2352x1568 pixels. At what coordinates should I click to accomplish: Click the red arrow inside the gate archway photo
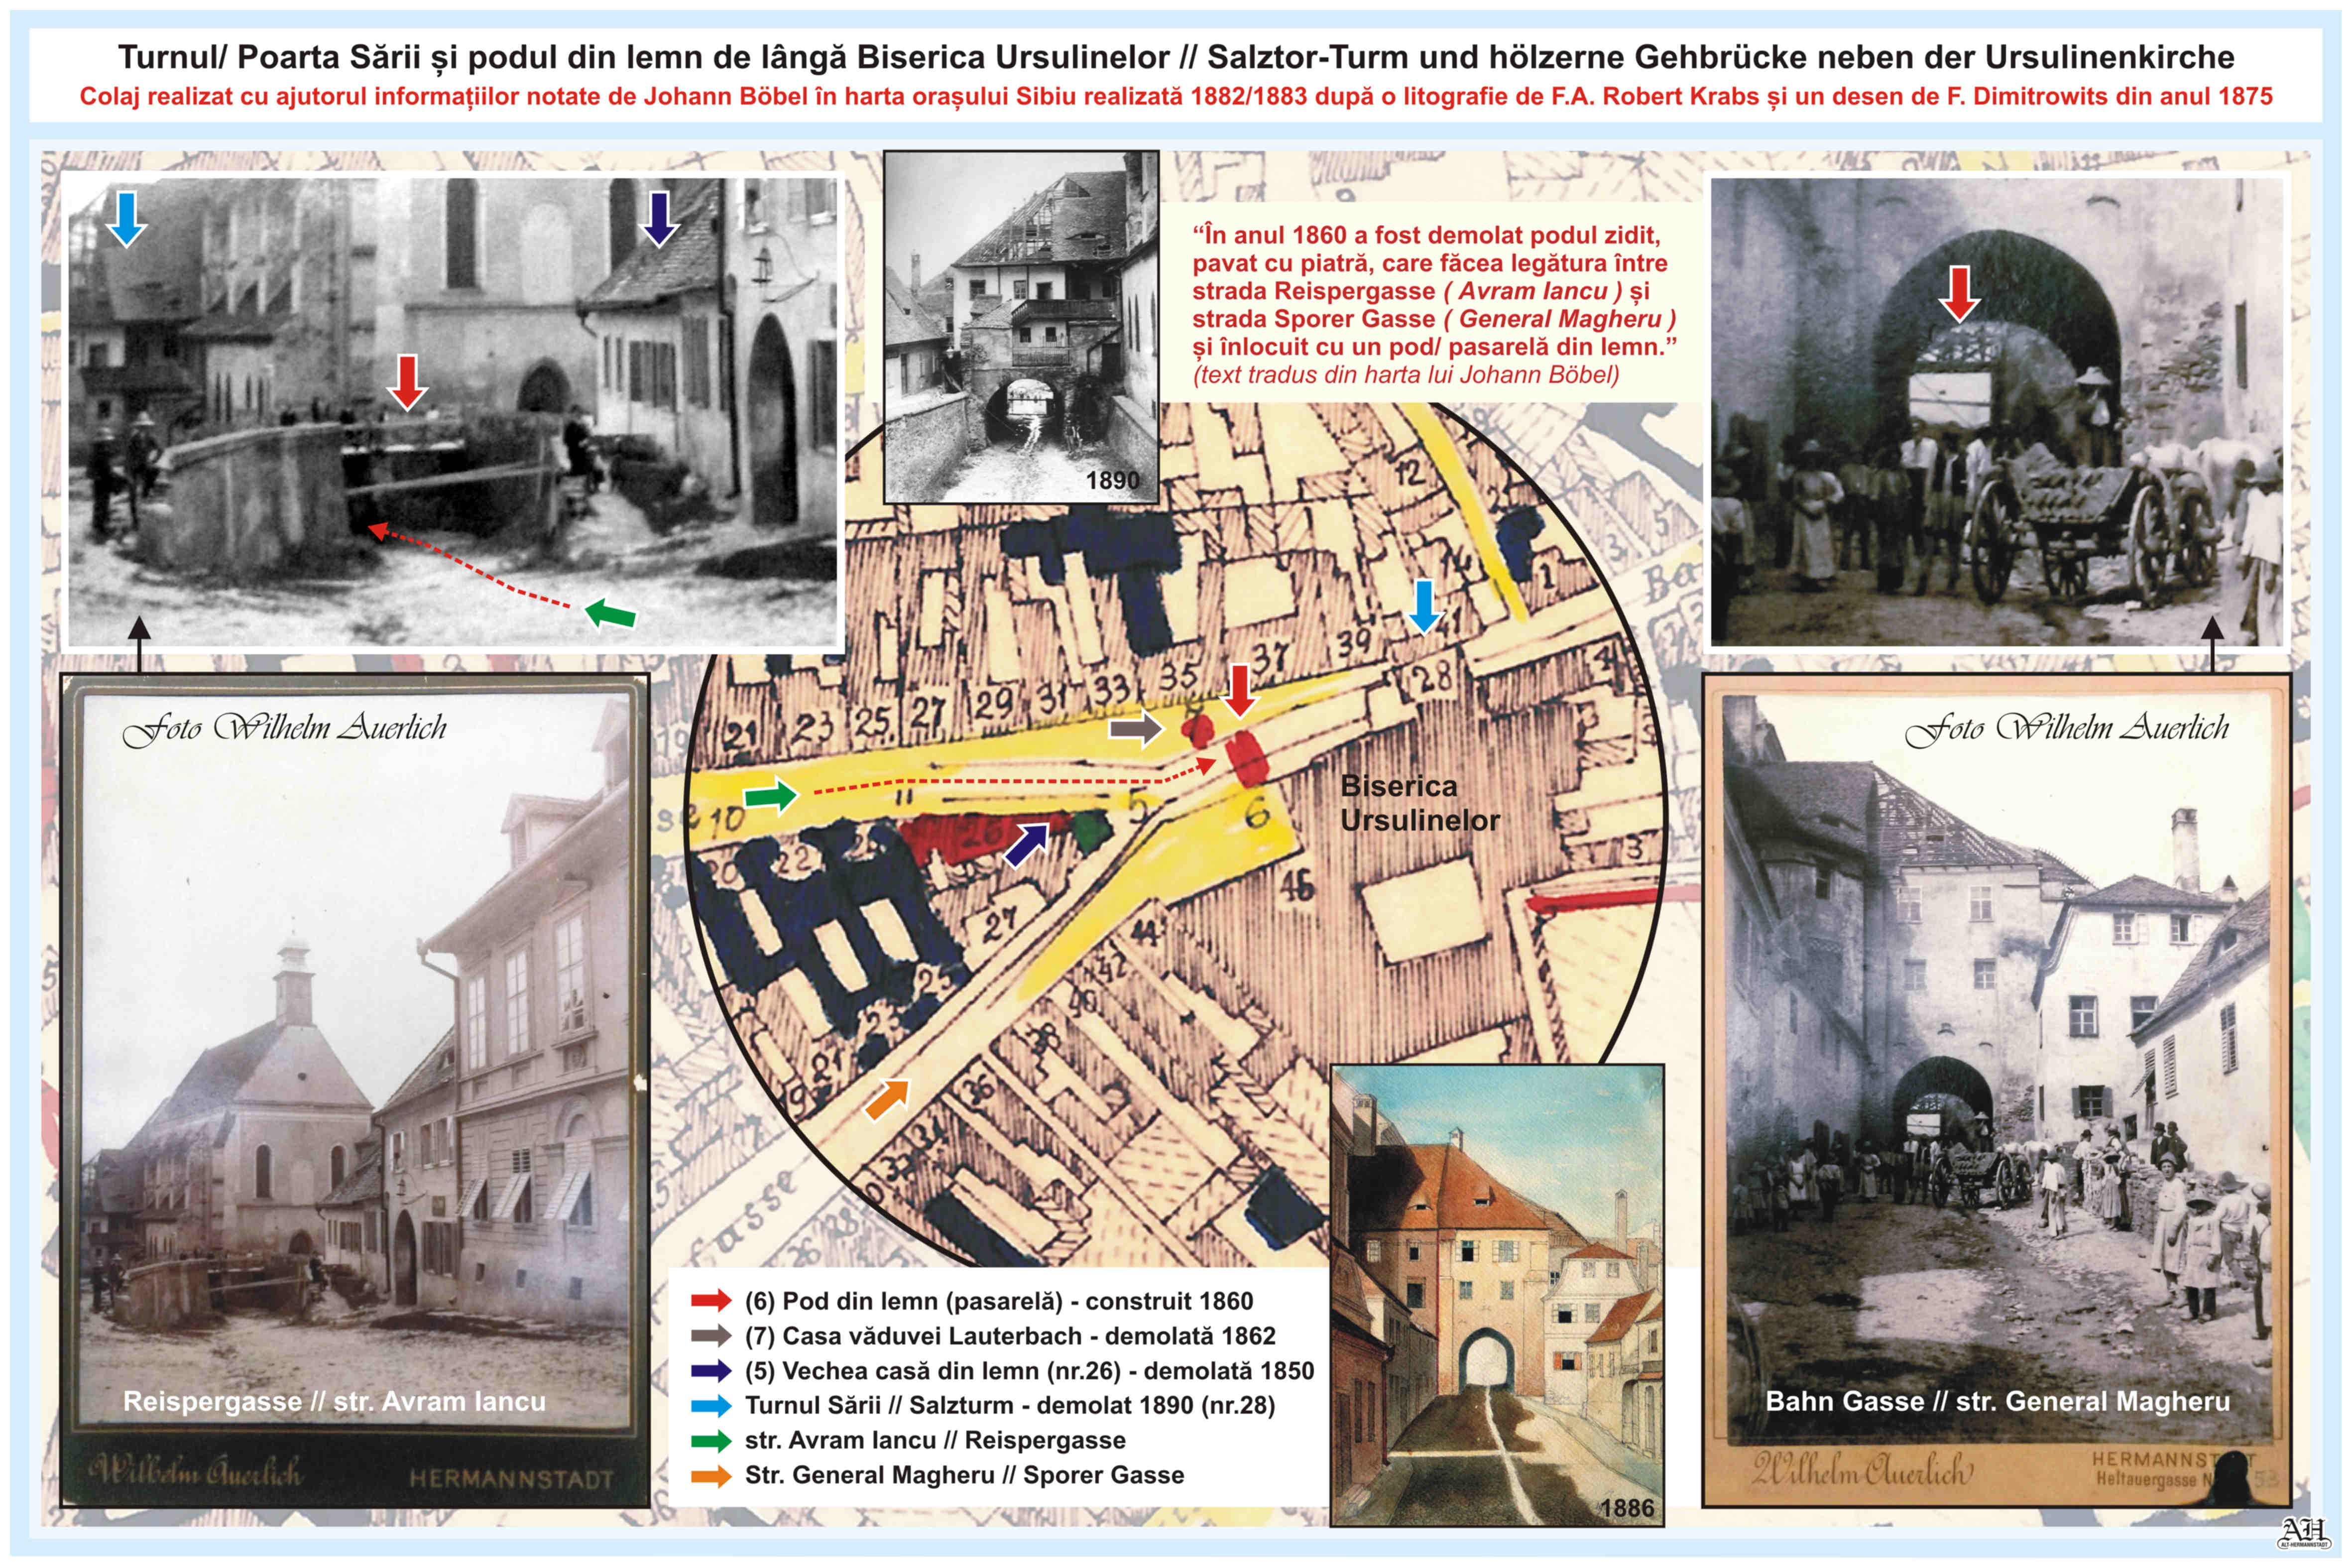tap(1959, 294)
